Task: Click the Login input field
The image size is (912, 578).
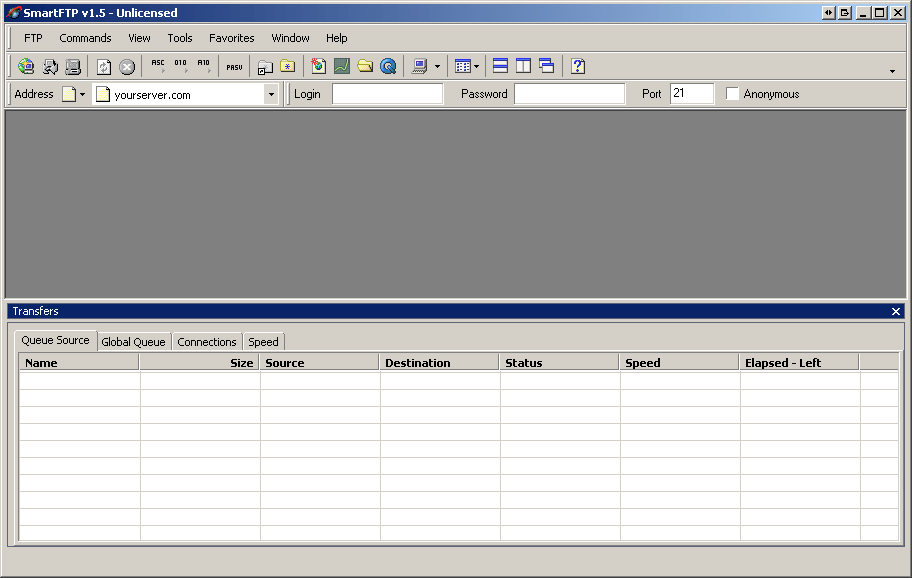Action: click(x=387, y=94)
